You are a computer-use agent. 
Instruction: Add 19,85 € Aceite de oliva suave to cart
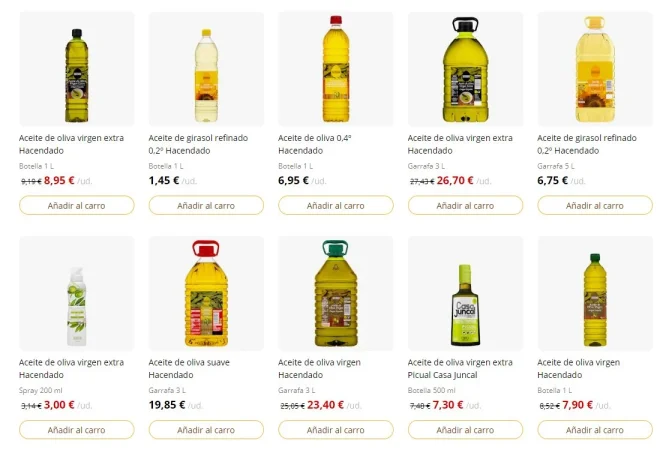pyautogui.click(x=206, y=430)
